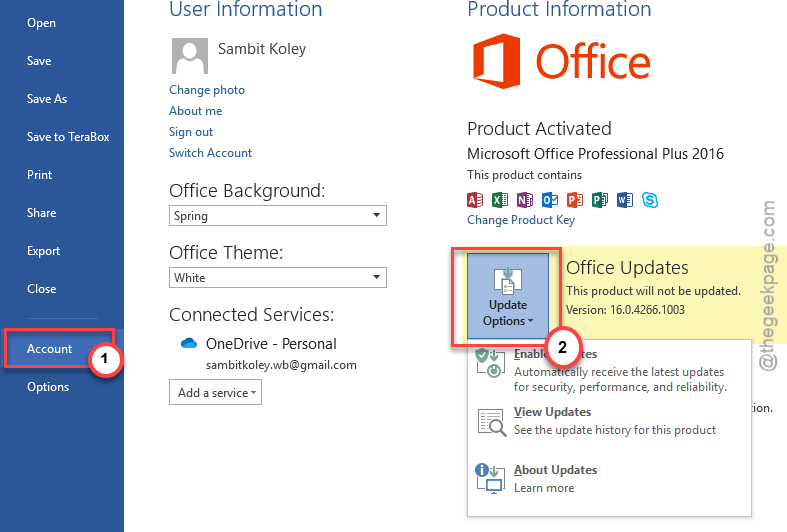Click the Publisher app icon
Viewport: 787px width, 532px height.
[x=600, y=200]
